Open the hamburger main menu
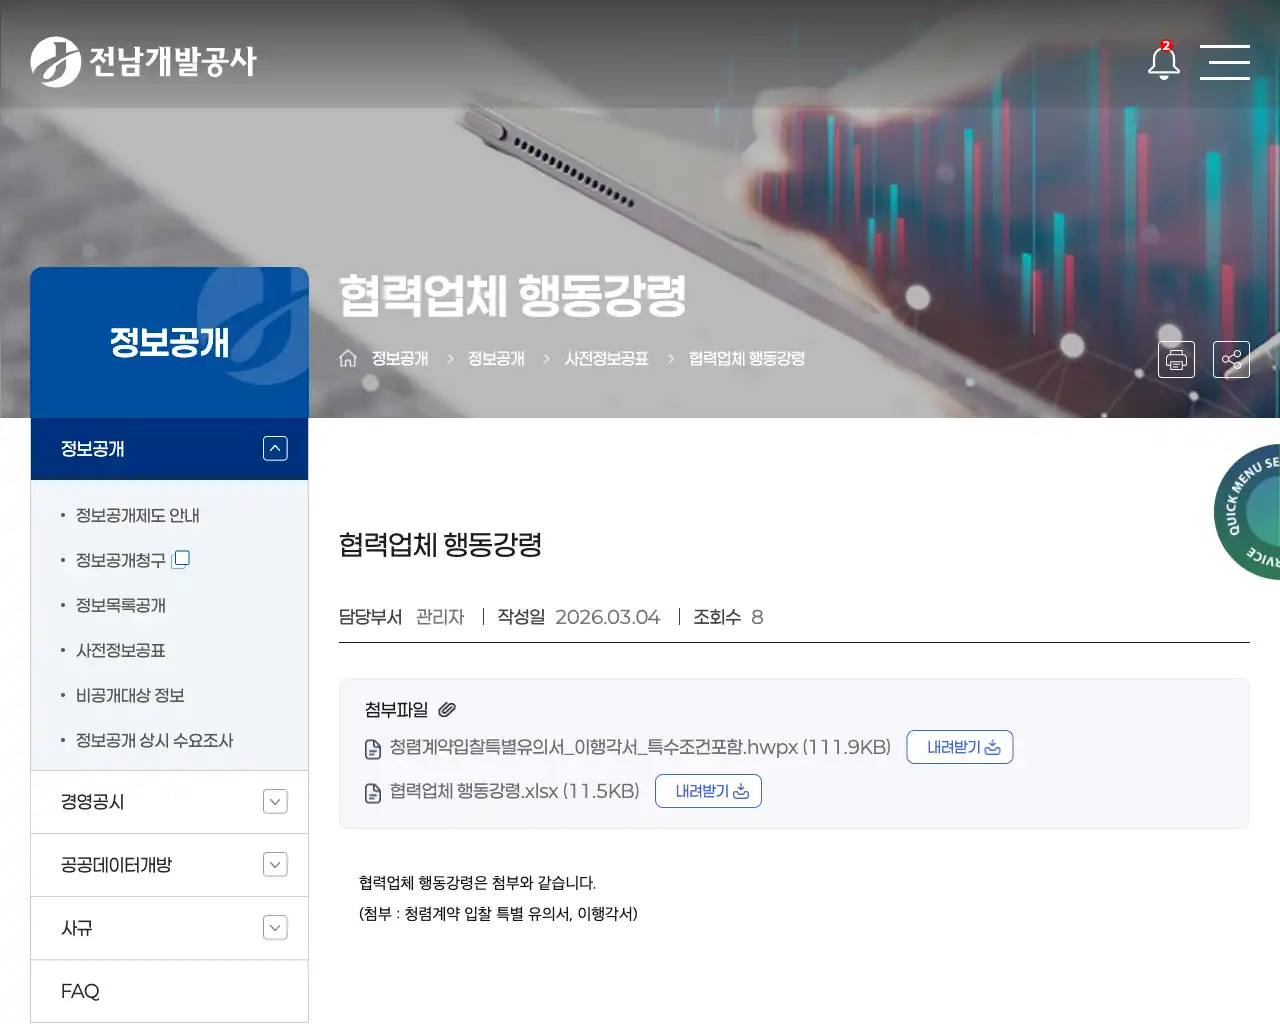1280x1024 pixels. [x=1225, y=62]
